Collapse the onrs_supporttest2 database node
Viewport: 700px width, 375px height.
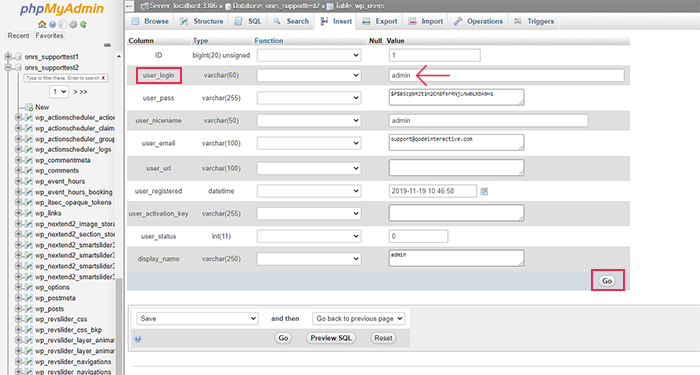click(x=8, y=67)
